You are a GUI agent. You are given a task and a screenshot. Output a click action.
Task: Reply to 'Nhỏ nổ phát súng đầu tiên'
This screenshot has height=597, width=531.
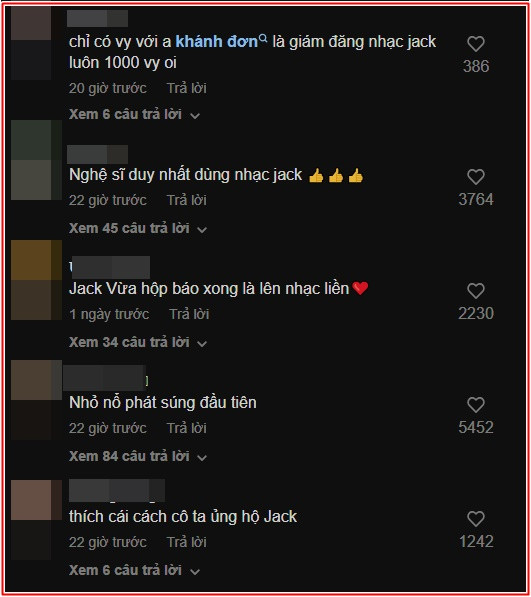(187, 428)
